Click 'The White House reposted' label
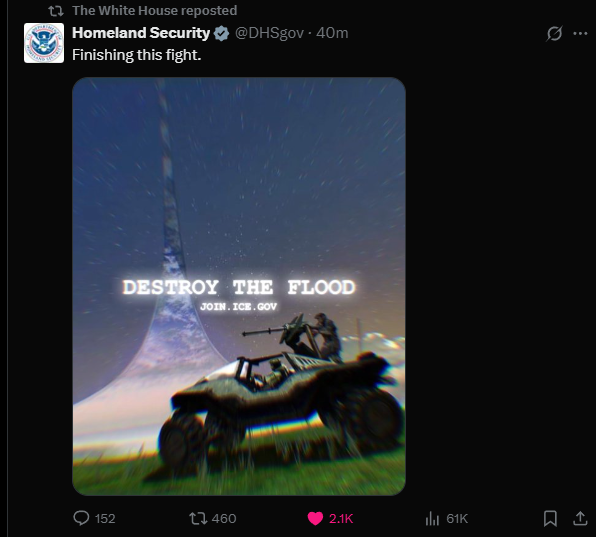Screen dimensions: 596x537 pos(155,10)
